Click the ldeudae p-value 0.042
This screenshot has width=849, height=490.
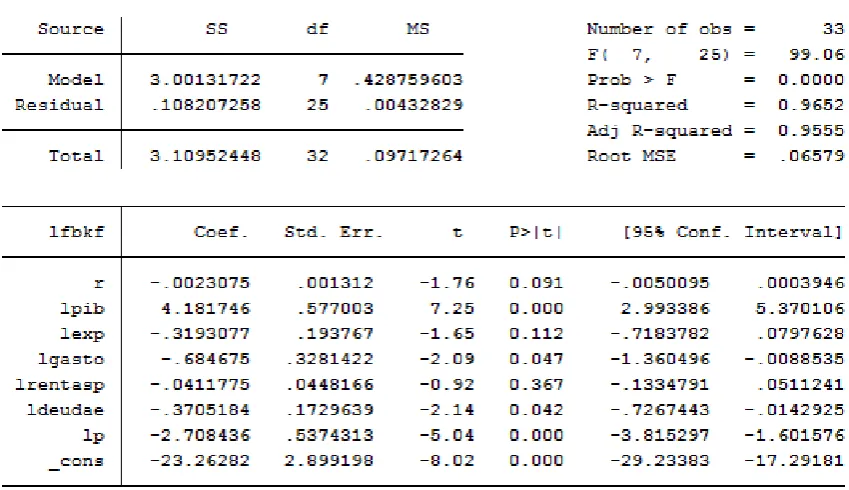tap(536, 410)
